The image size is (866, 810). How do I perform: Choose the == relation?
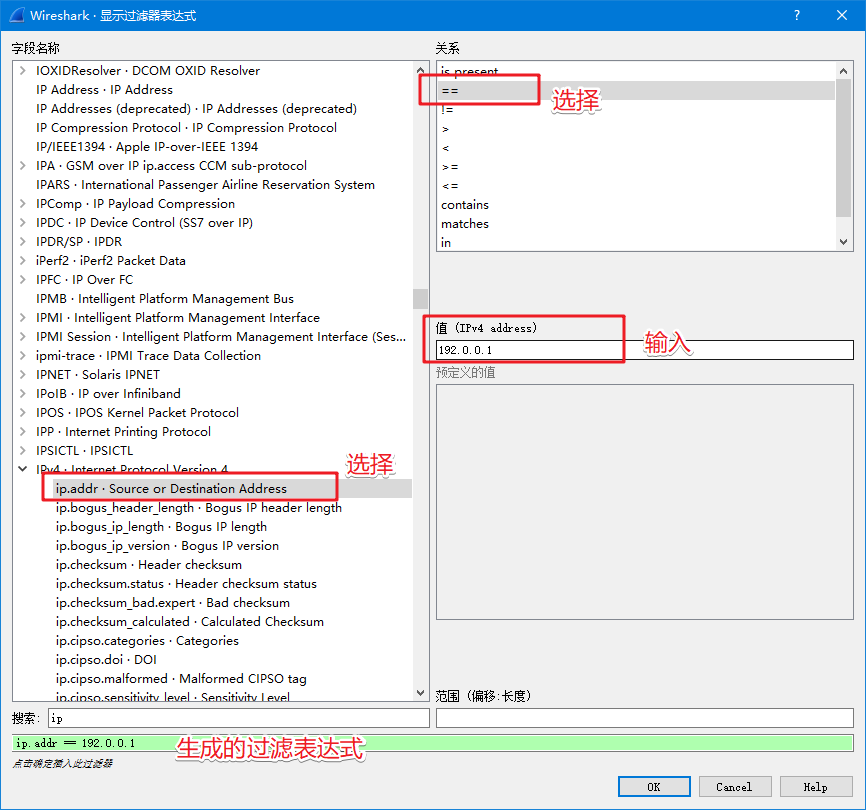tap(636, 91)
